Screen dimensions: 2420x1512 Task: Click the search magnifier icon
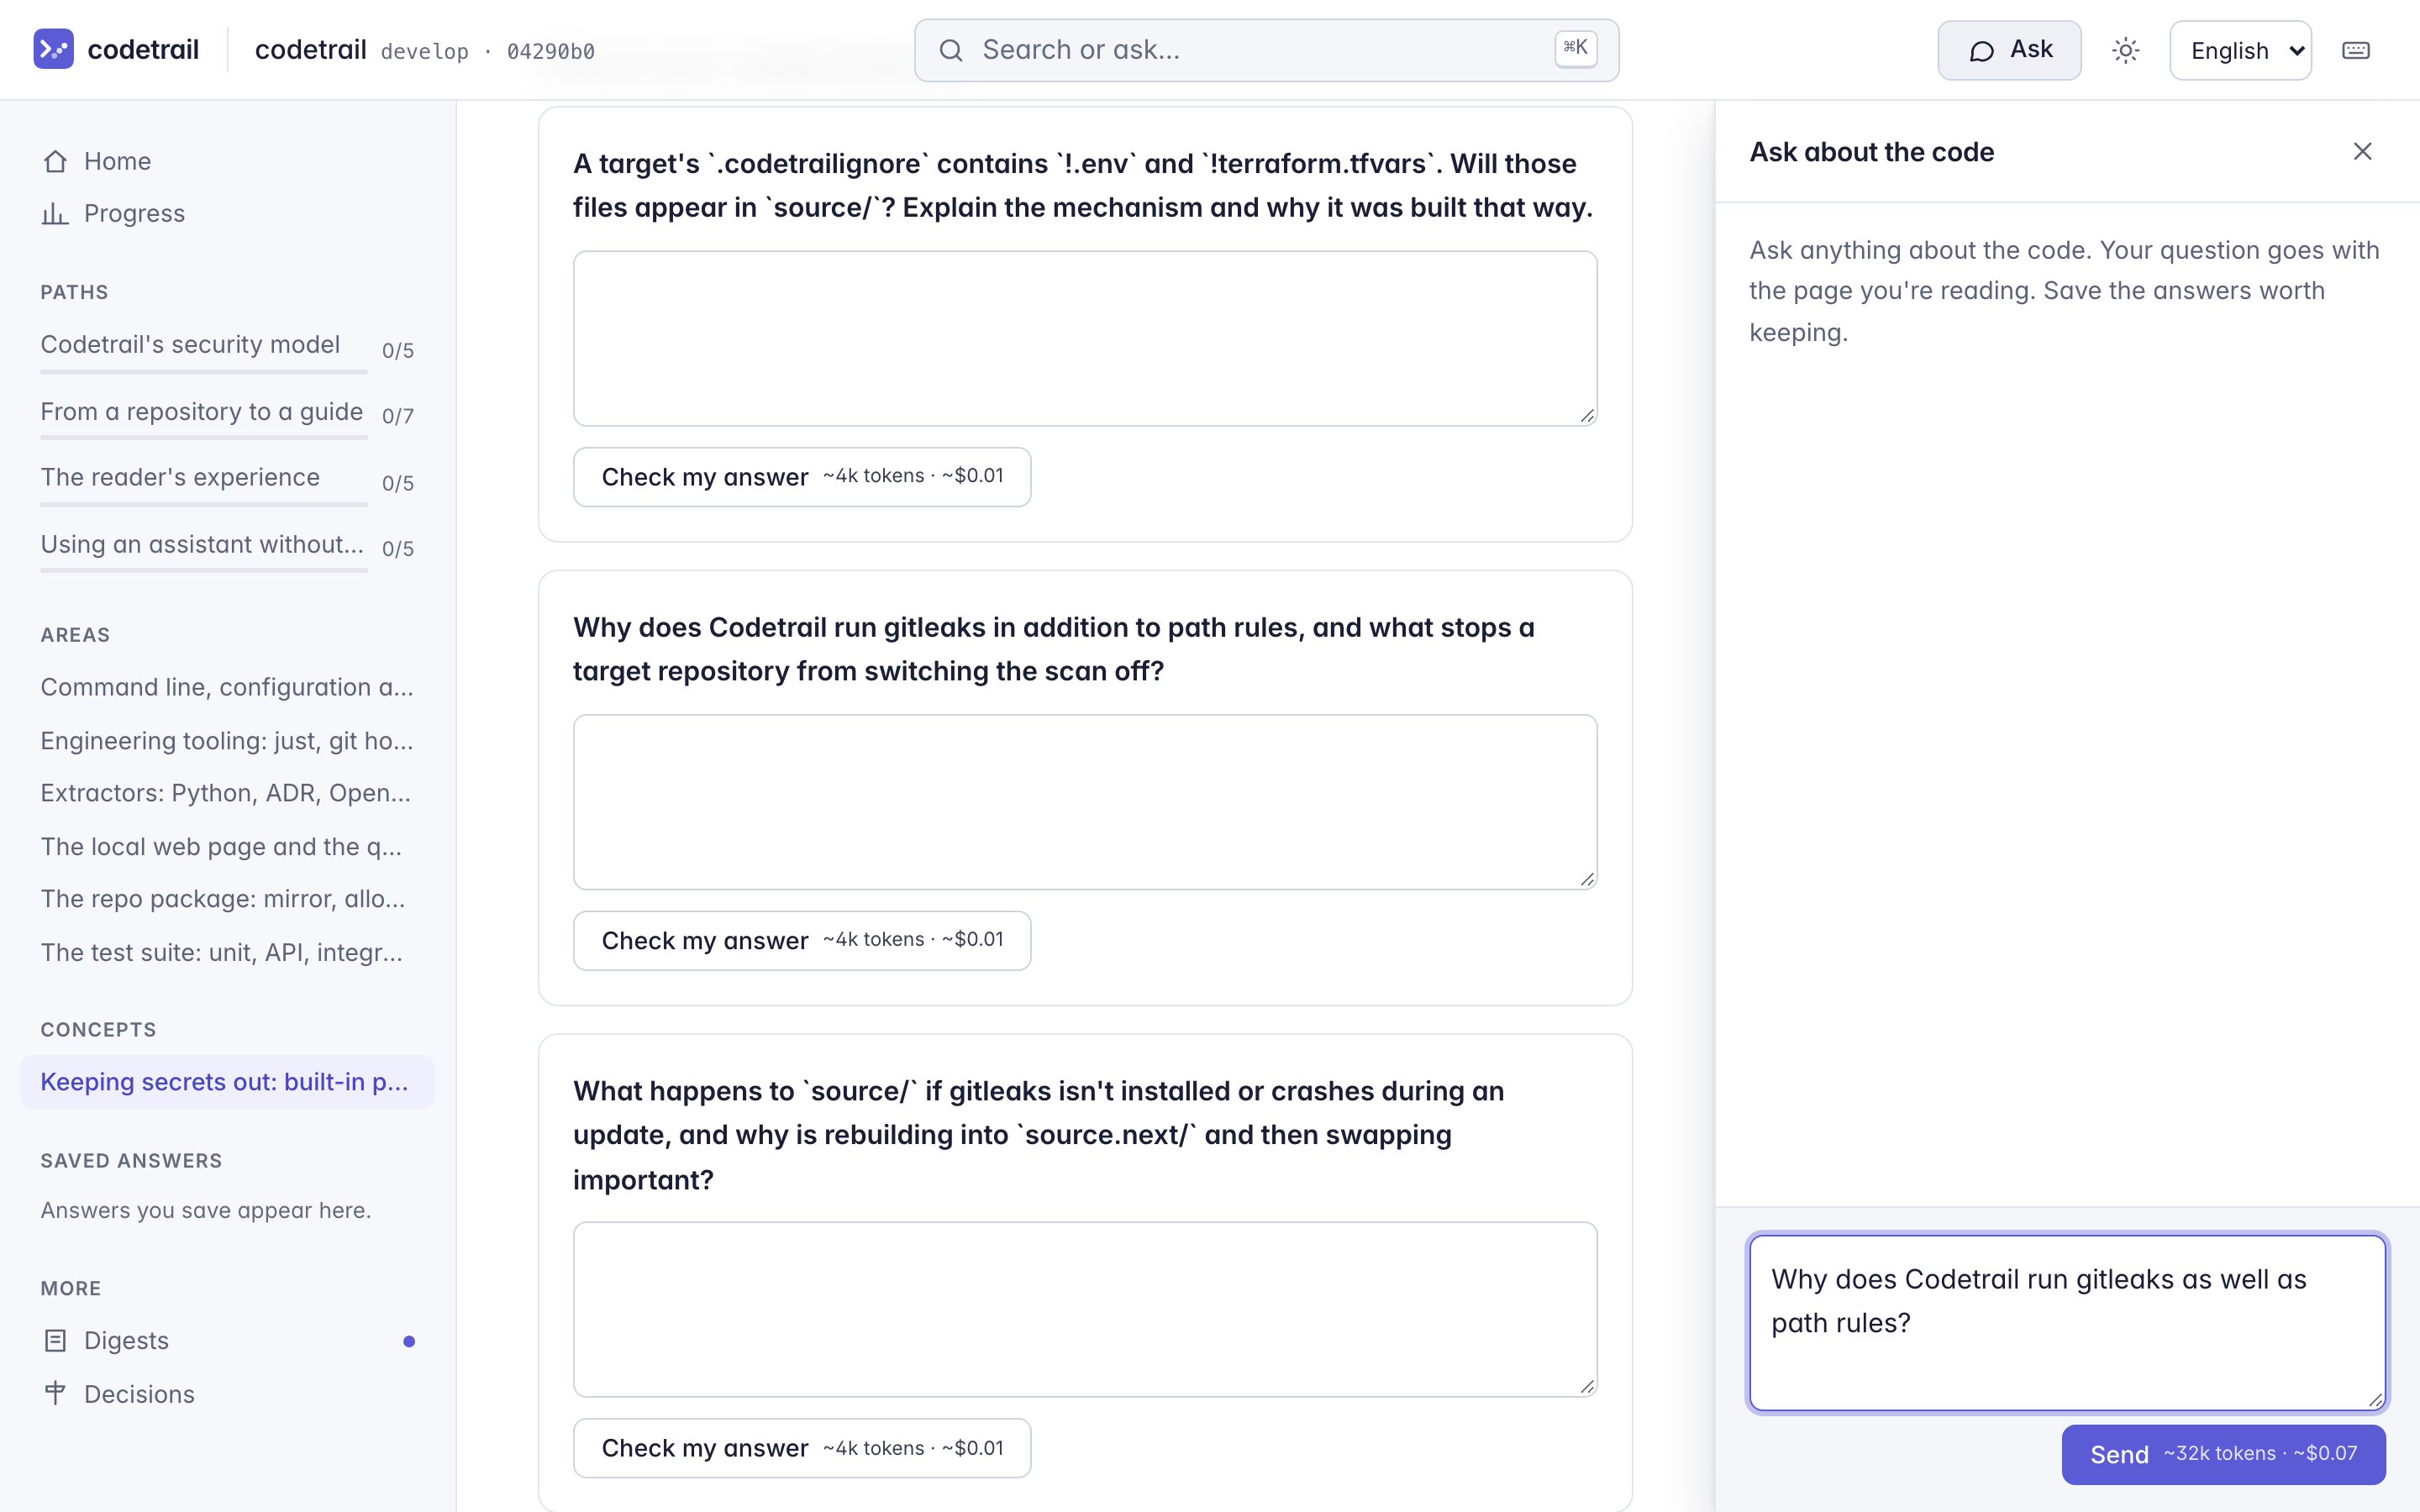click(x=951, y=50)
